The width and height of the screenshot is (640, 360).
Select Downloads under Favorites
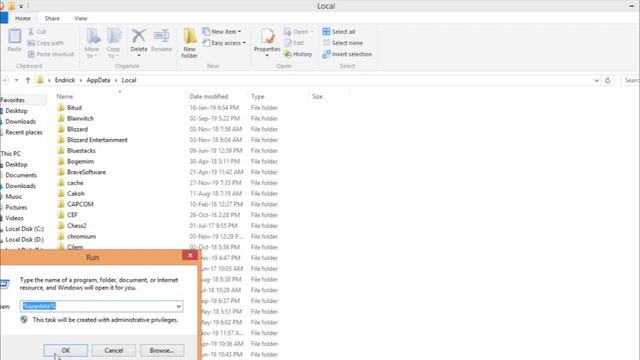pos(20,121)
